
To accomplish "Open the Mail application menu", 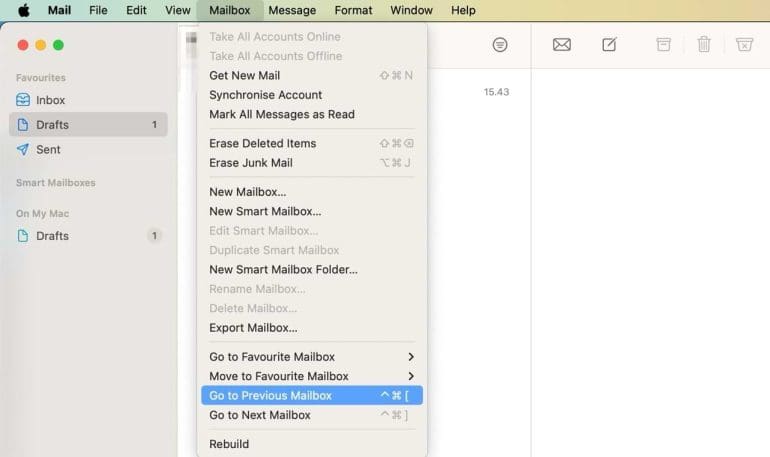I will pyautogui.click(x=59, y=10).
